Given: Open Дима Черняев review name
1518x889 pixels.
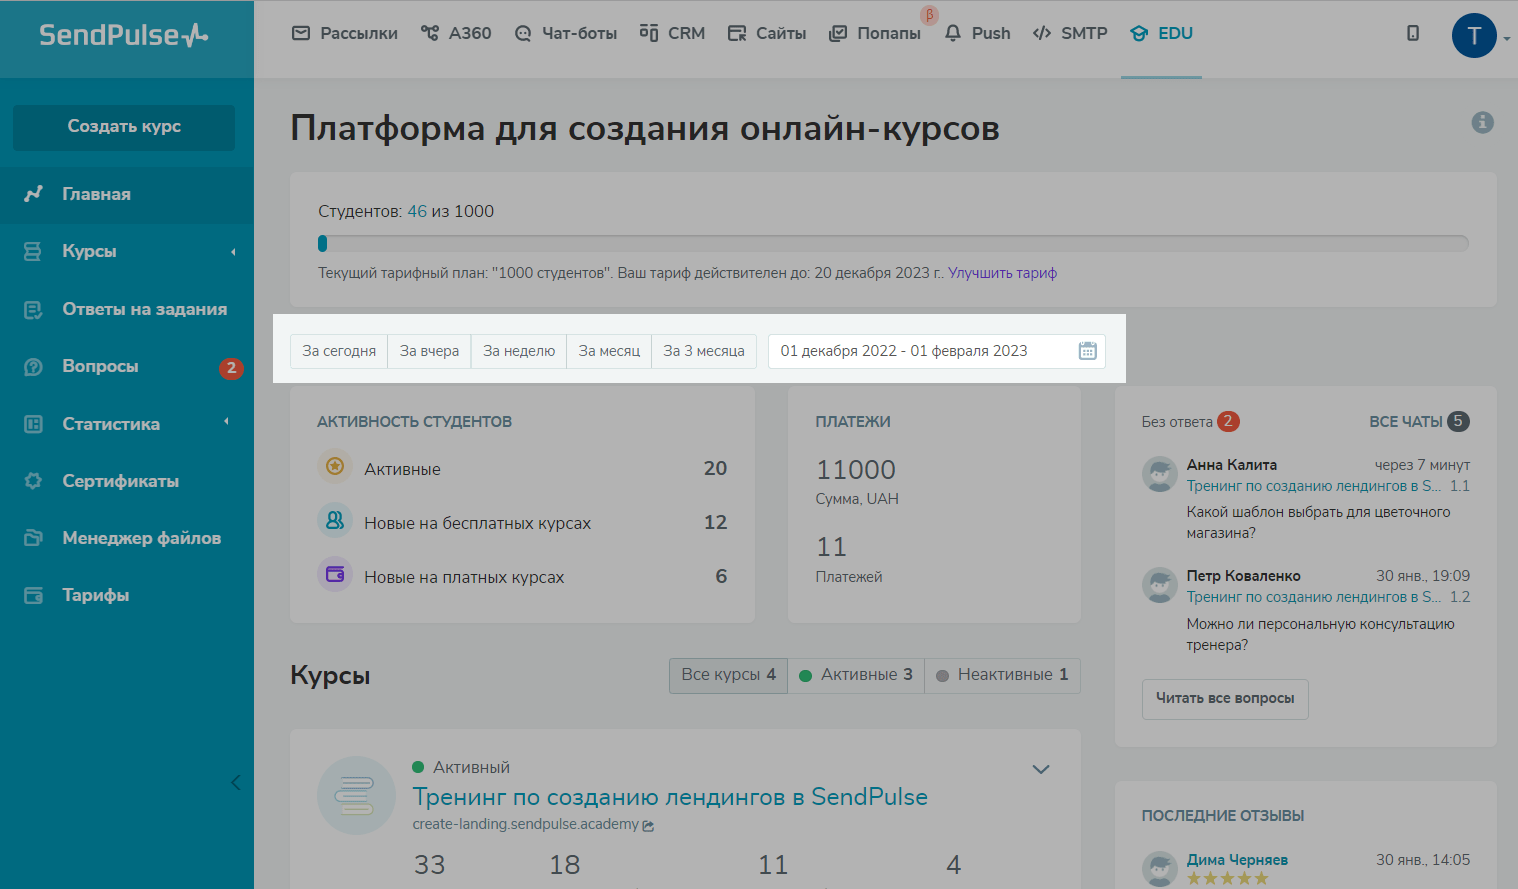Looking at the screenshot, I should tap(1237, 860).
